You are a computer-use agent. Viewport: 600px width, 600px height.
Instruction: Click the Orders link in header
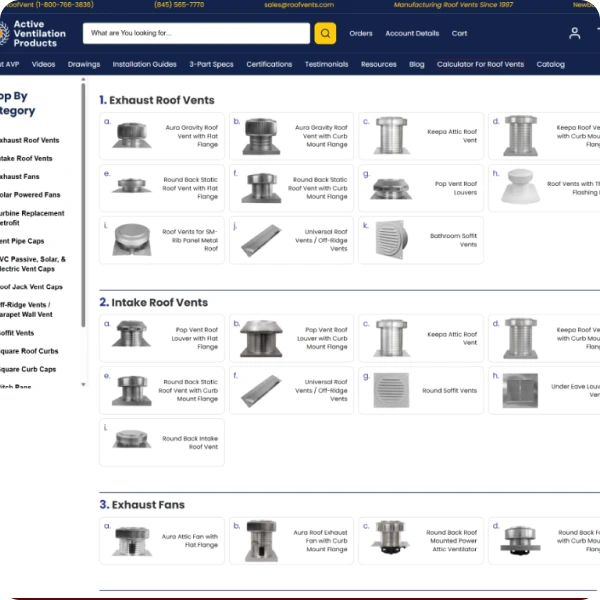pyautogui.click(x=360, y=33)
